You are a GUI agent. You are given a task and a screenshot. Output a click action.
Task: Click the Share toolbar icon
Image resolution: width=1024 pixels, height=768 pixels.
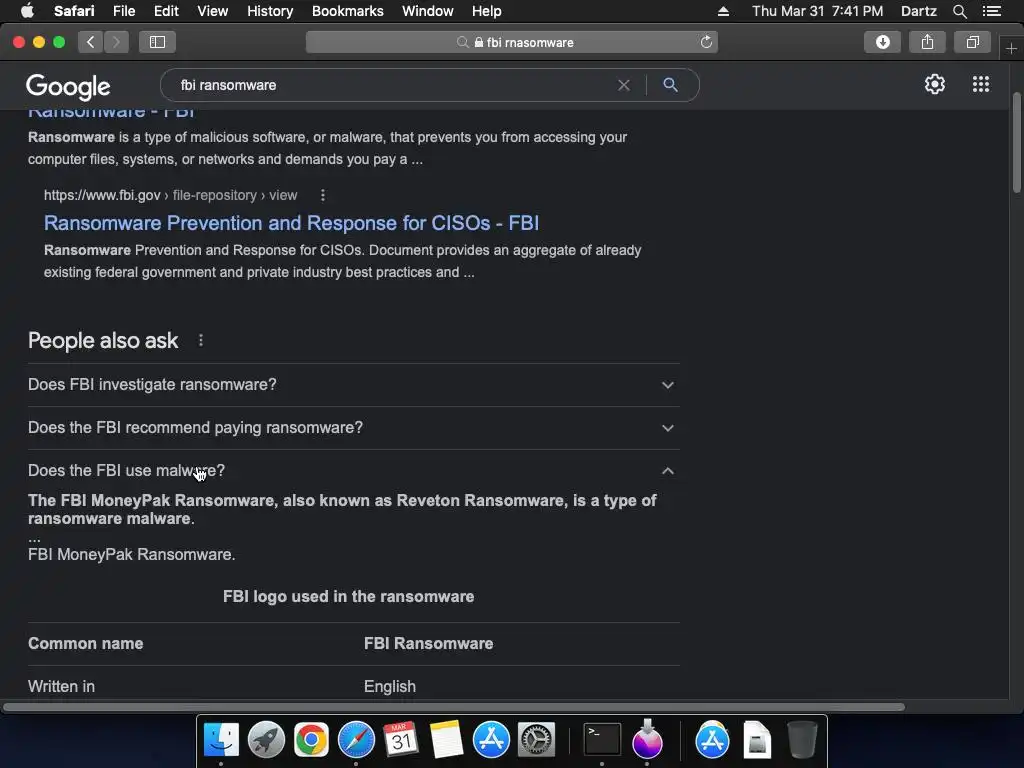(927, 42)
